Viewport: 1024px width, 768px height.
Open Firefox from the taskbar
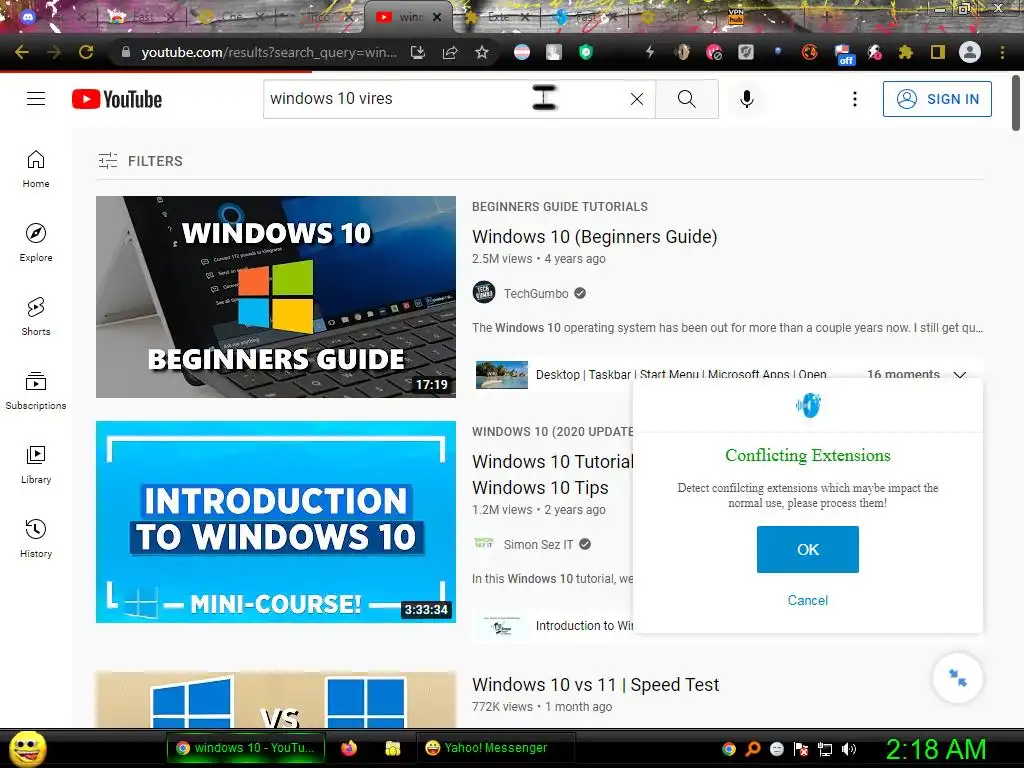point(349,748)
